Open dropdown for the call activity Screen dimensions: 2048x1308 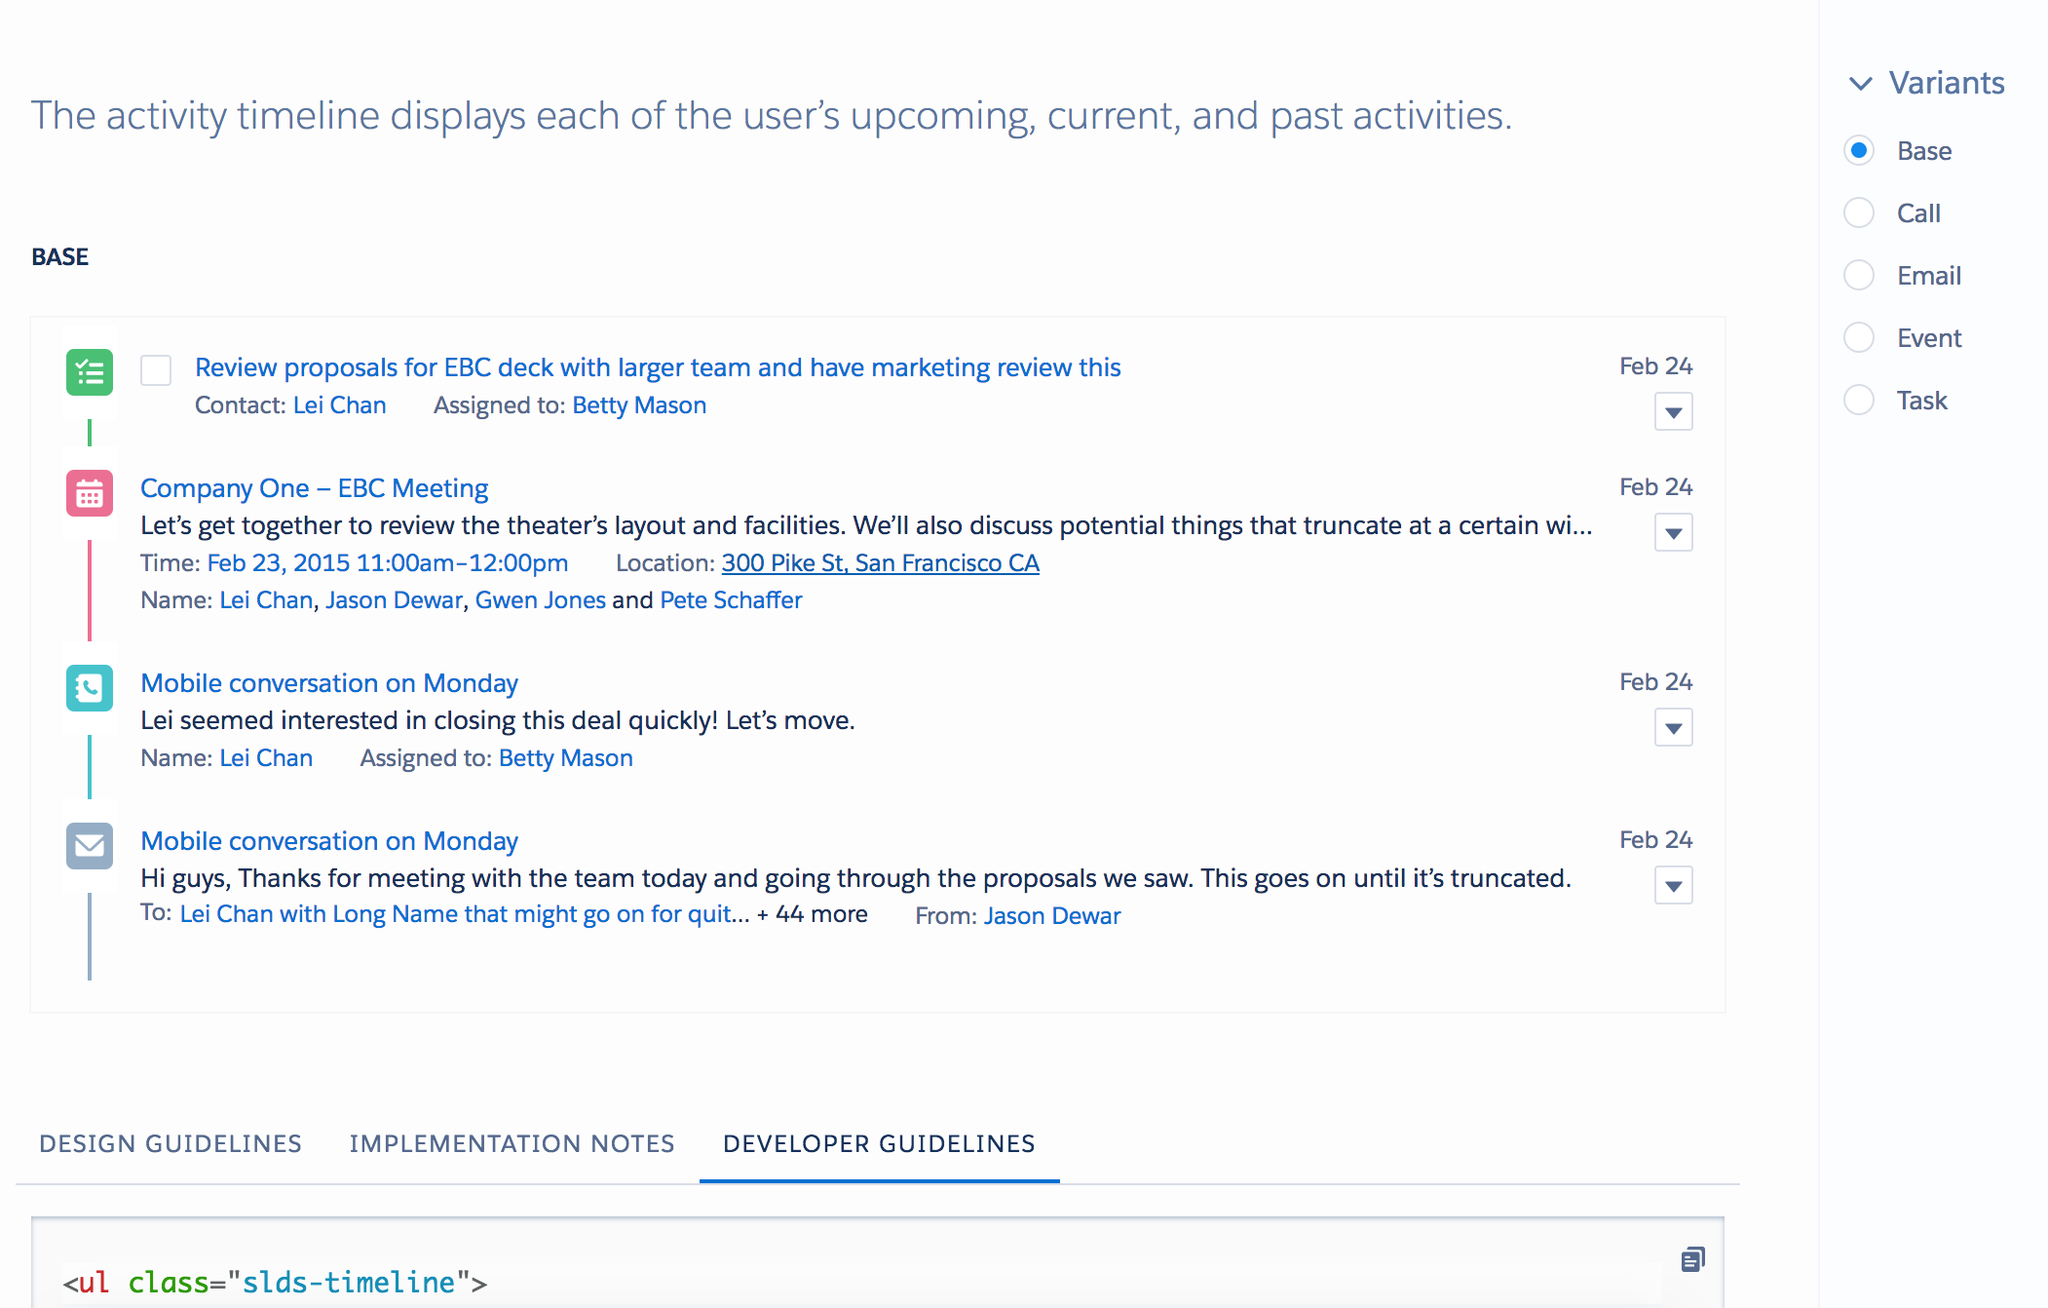[x=1673, y=728]
